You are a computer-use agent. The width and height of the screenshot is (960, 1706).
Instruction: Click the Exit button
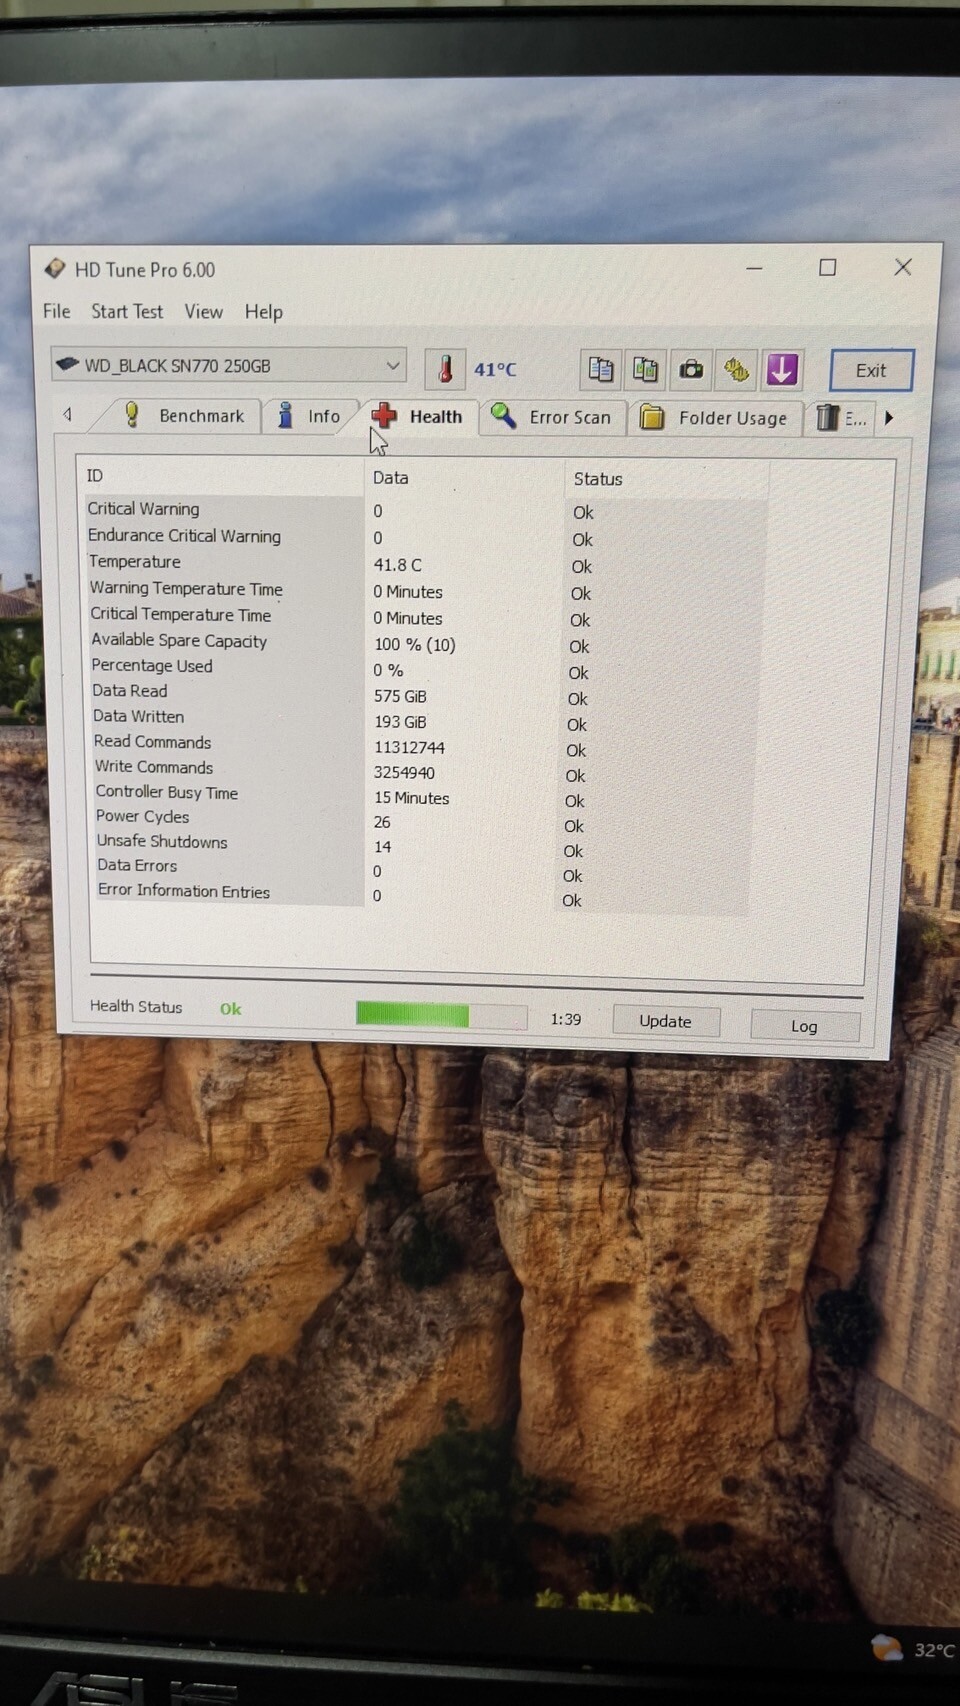point(870,370)
